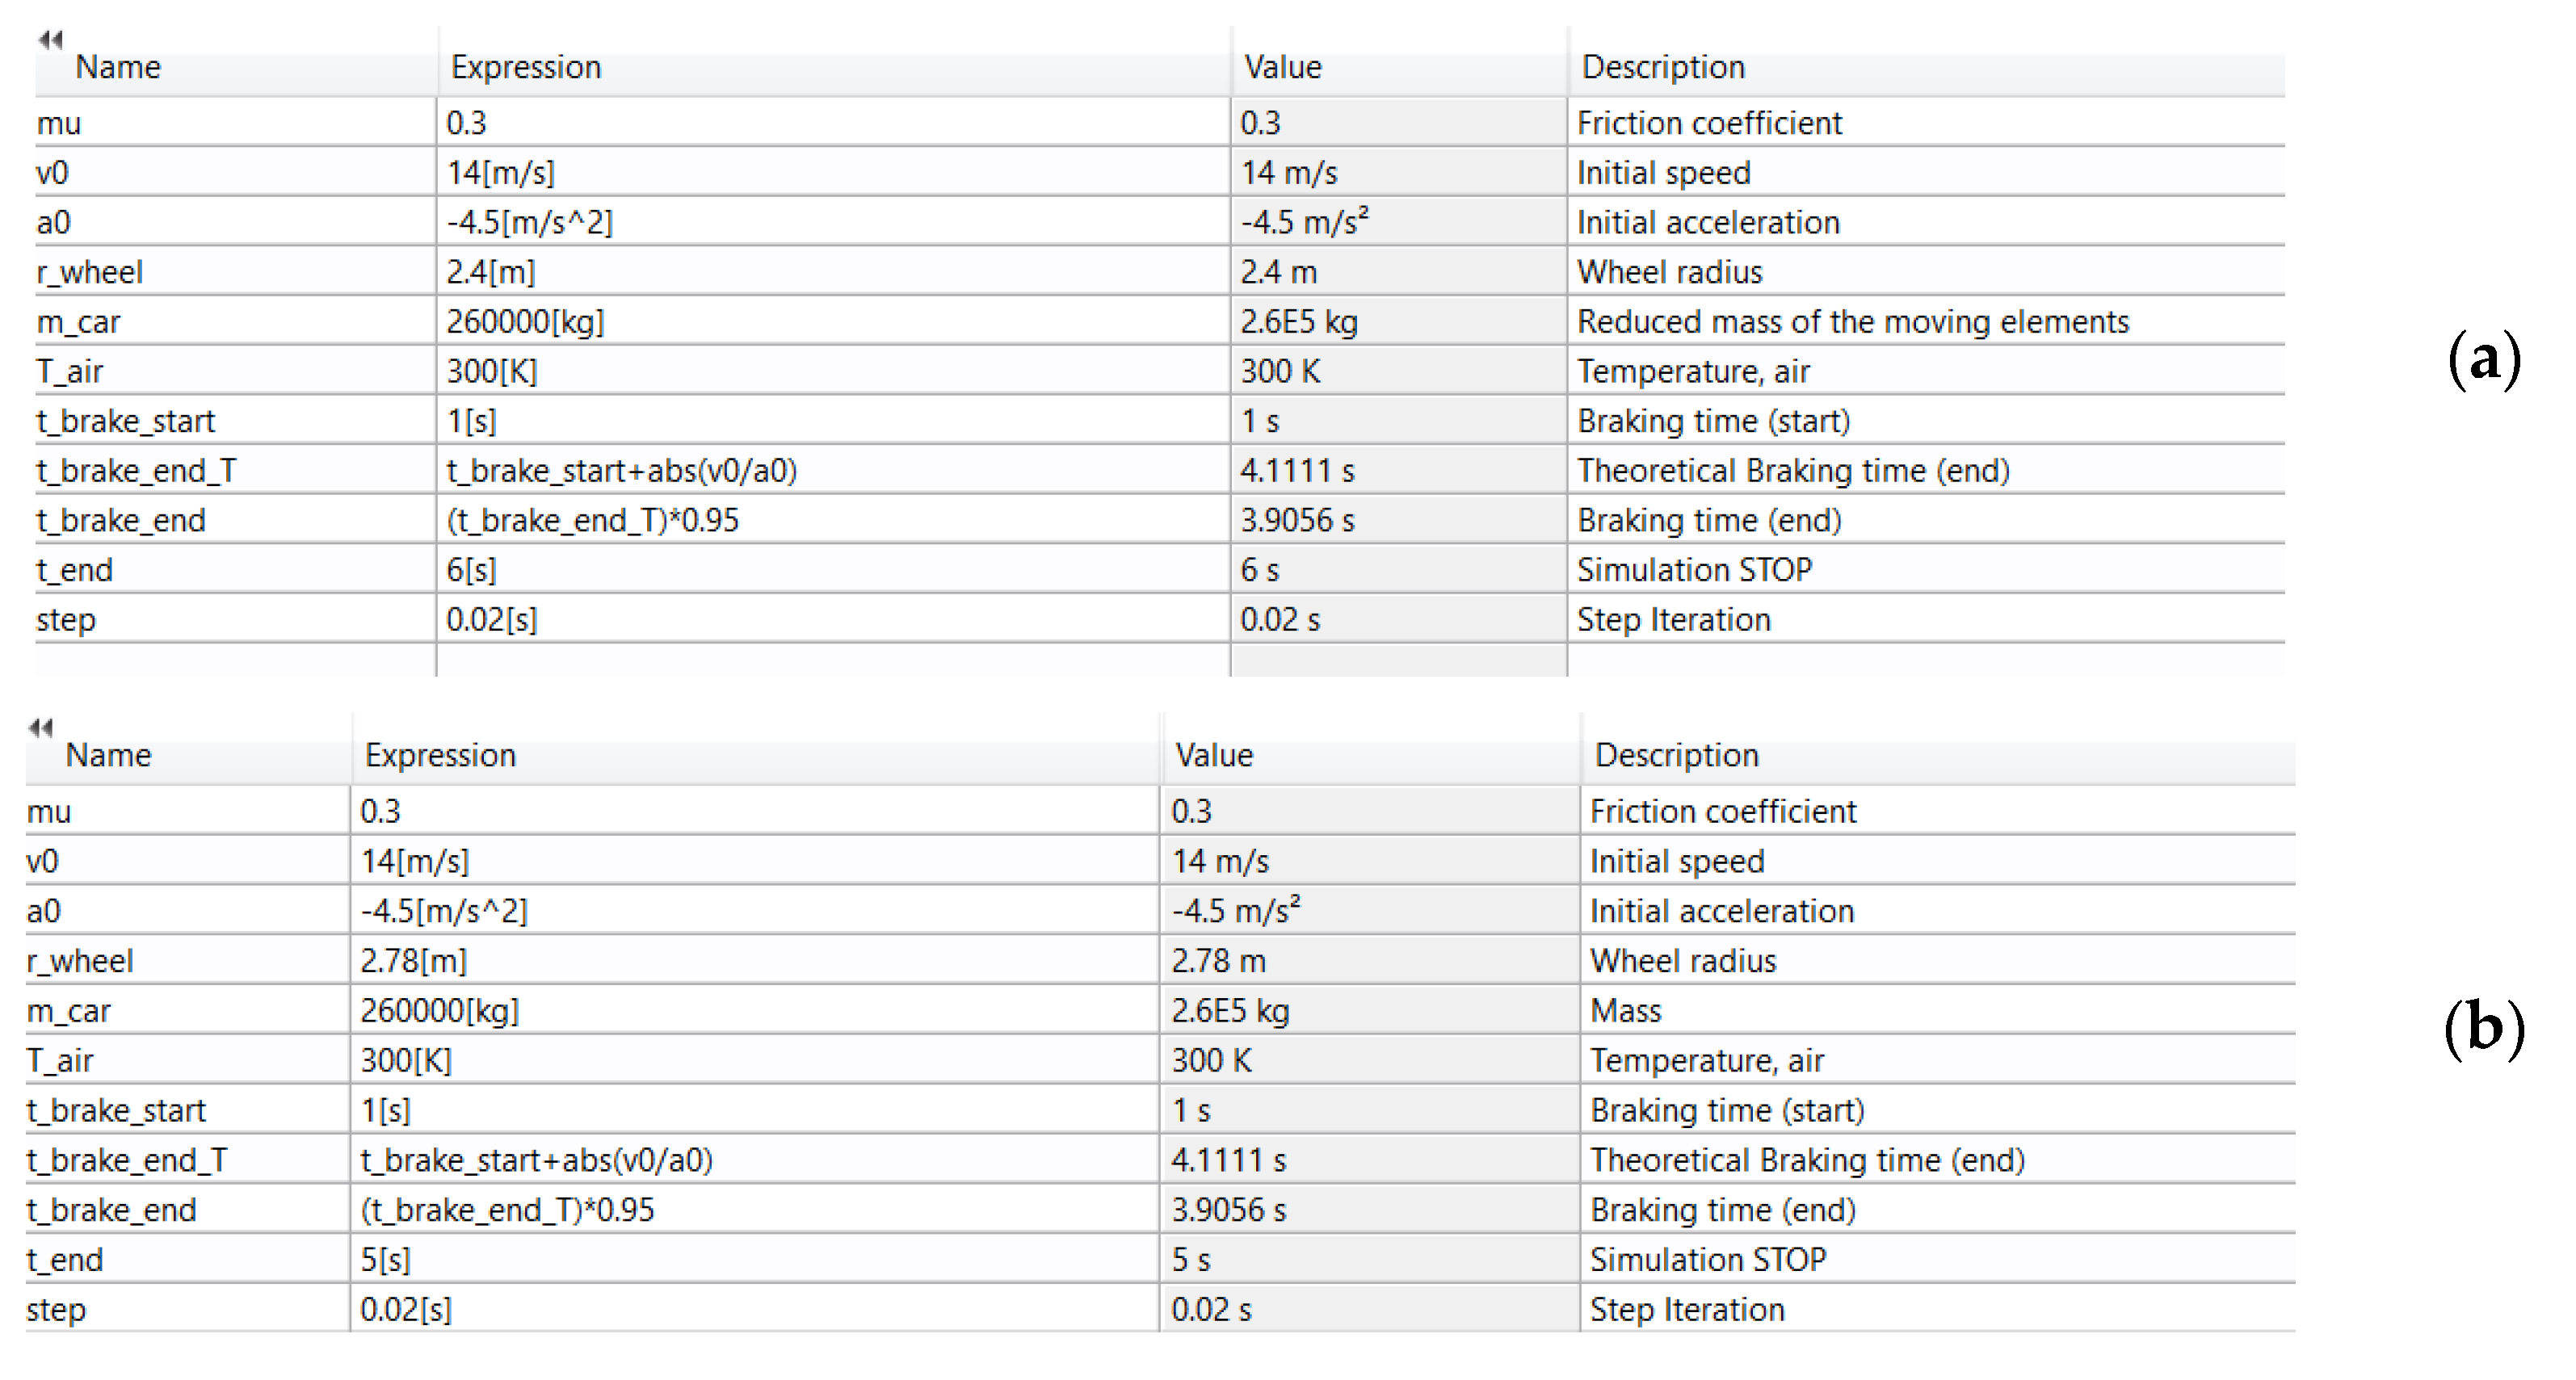Screen dimensions: 2576x1380
Task: Click the v0 14[m/s] expression in table (b)
Action: coord(414,861)
